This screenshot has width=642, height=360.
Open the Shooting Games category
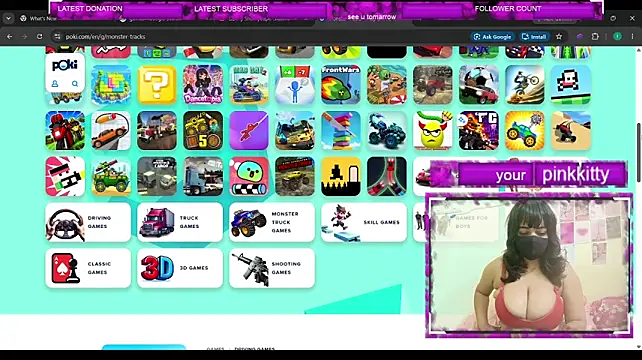(272, 268)
